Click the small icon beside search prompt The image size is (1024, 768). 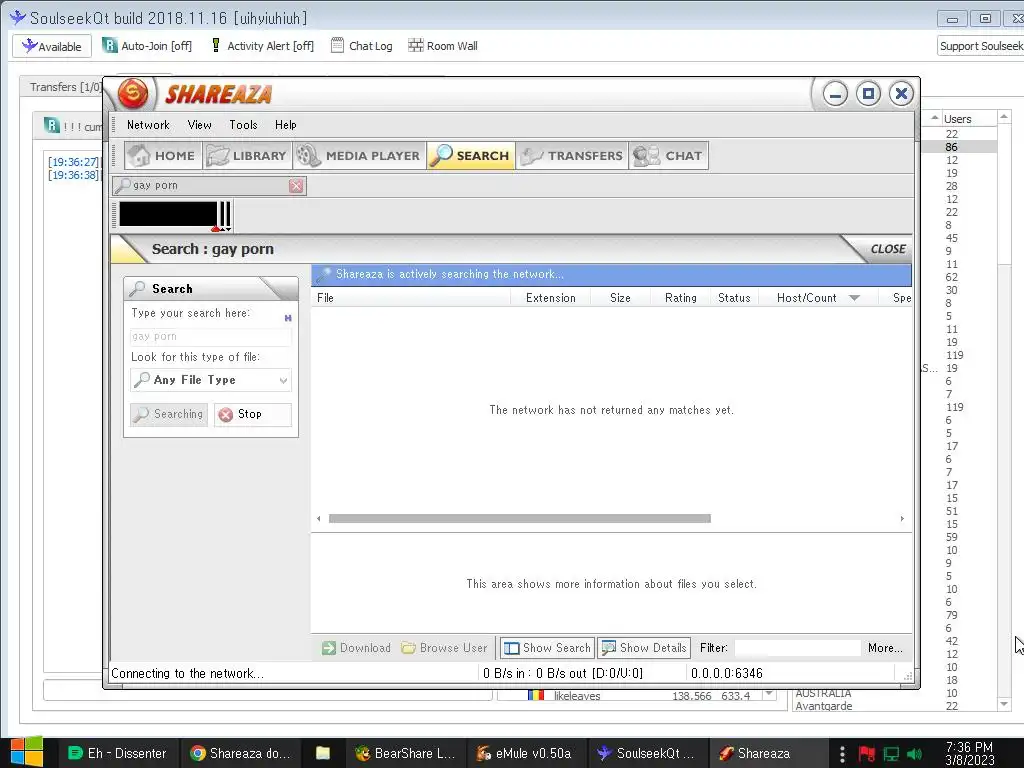tap(288, 318)
